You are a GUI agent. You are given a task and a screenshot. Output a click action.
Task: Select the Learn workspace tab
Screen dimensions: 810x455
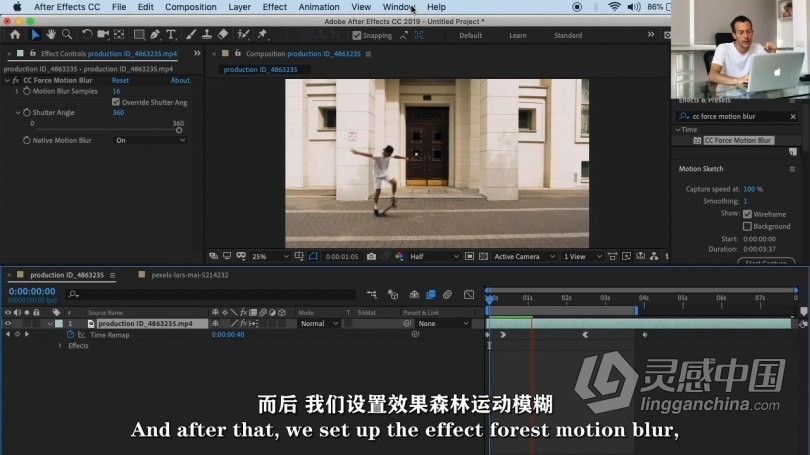click(x=518, y=35)
